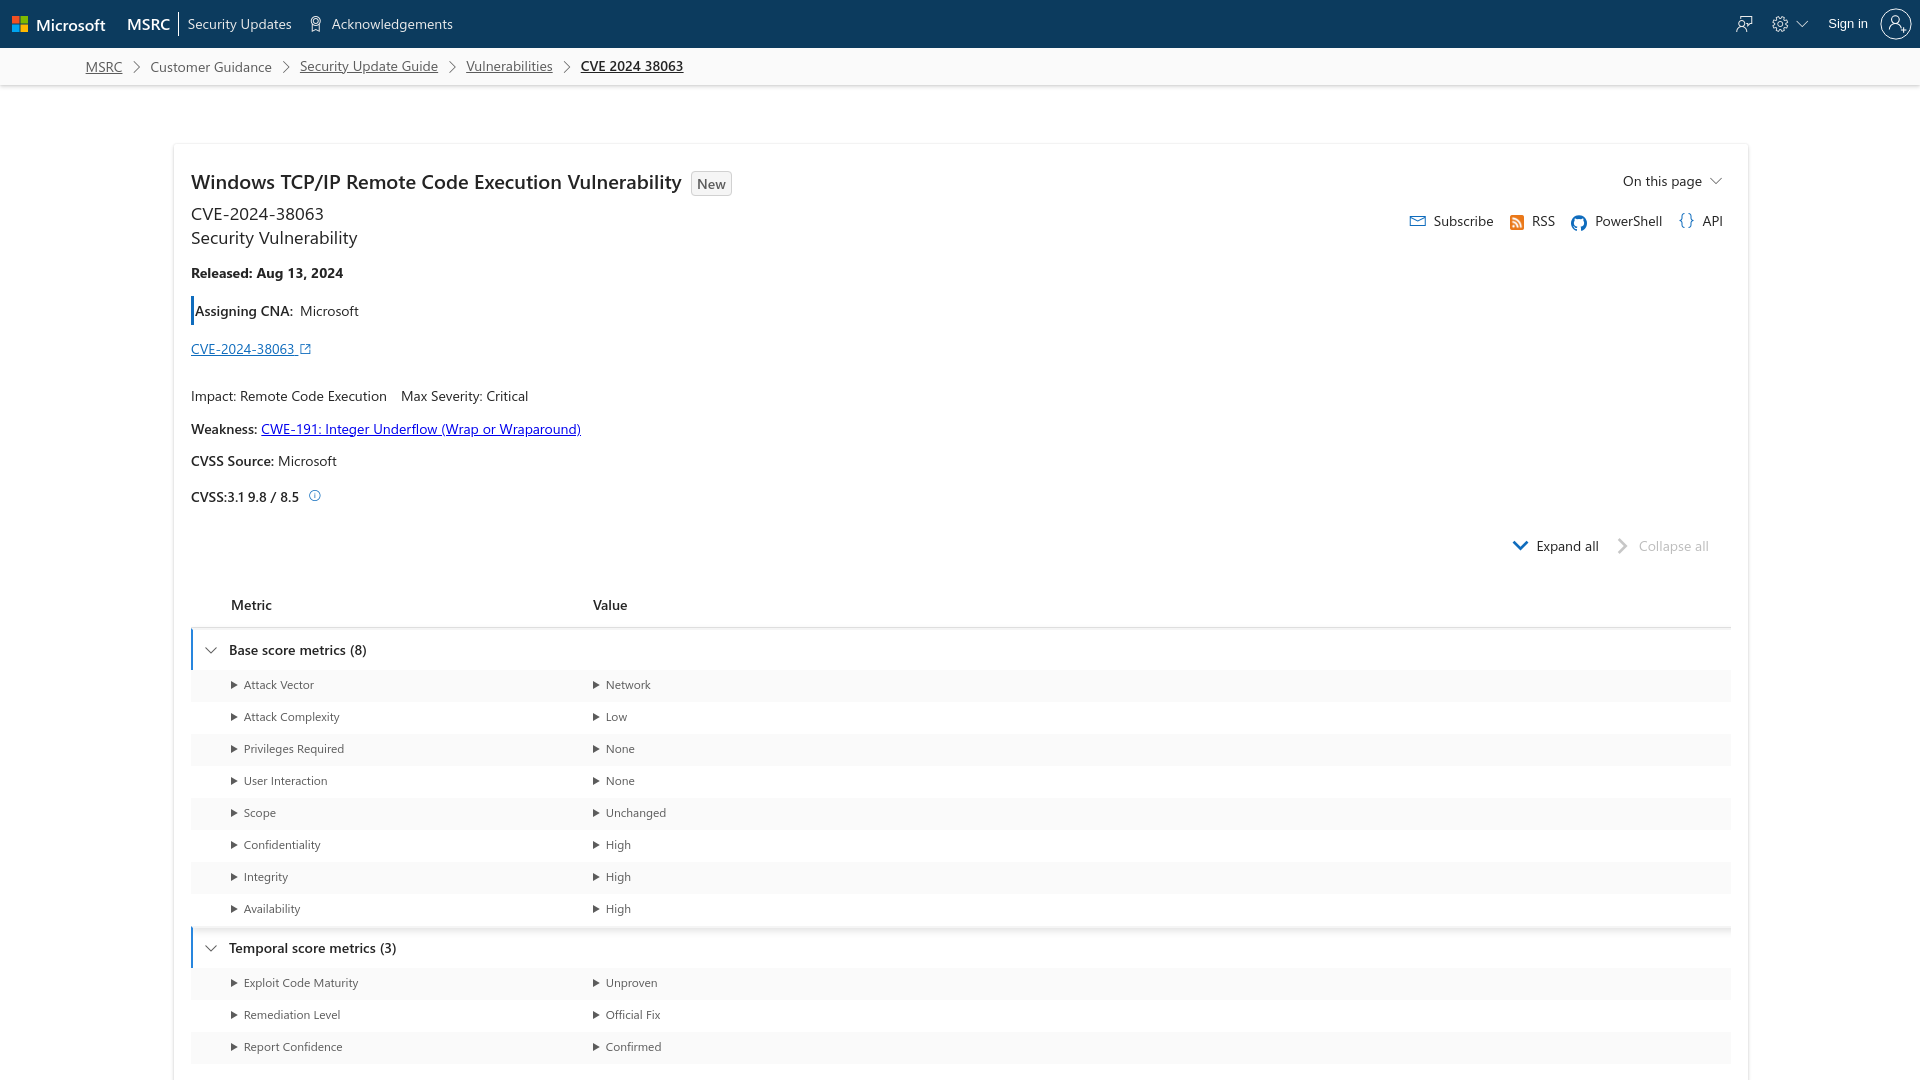1920x1080 pixels.
Task: Click the High value for Integrity
Action: click(618, 877)
